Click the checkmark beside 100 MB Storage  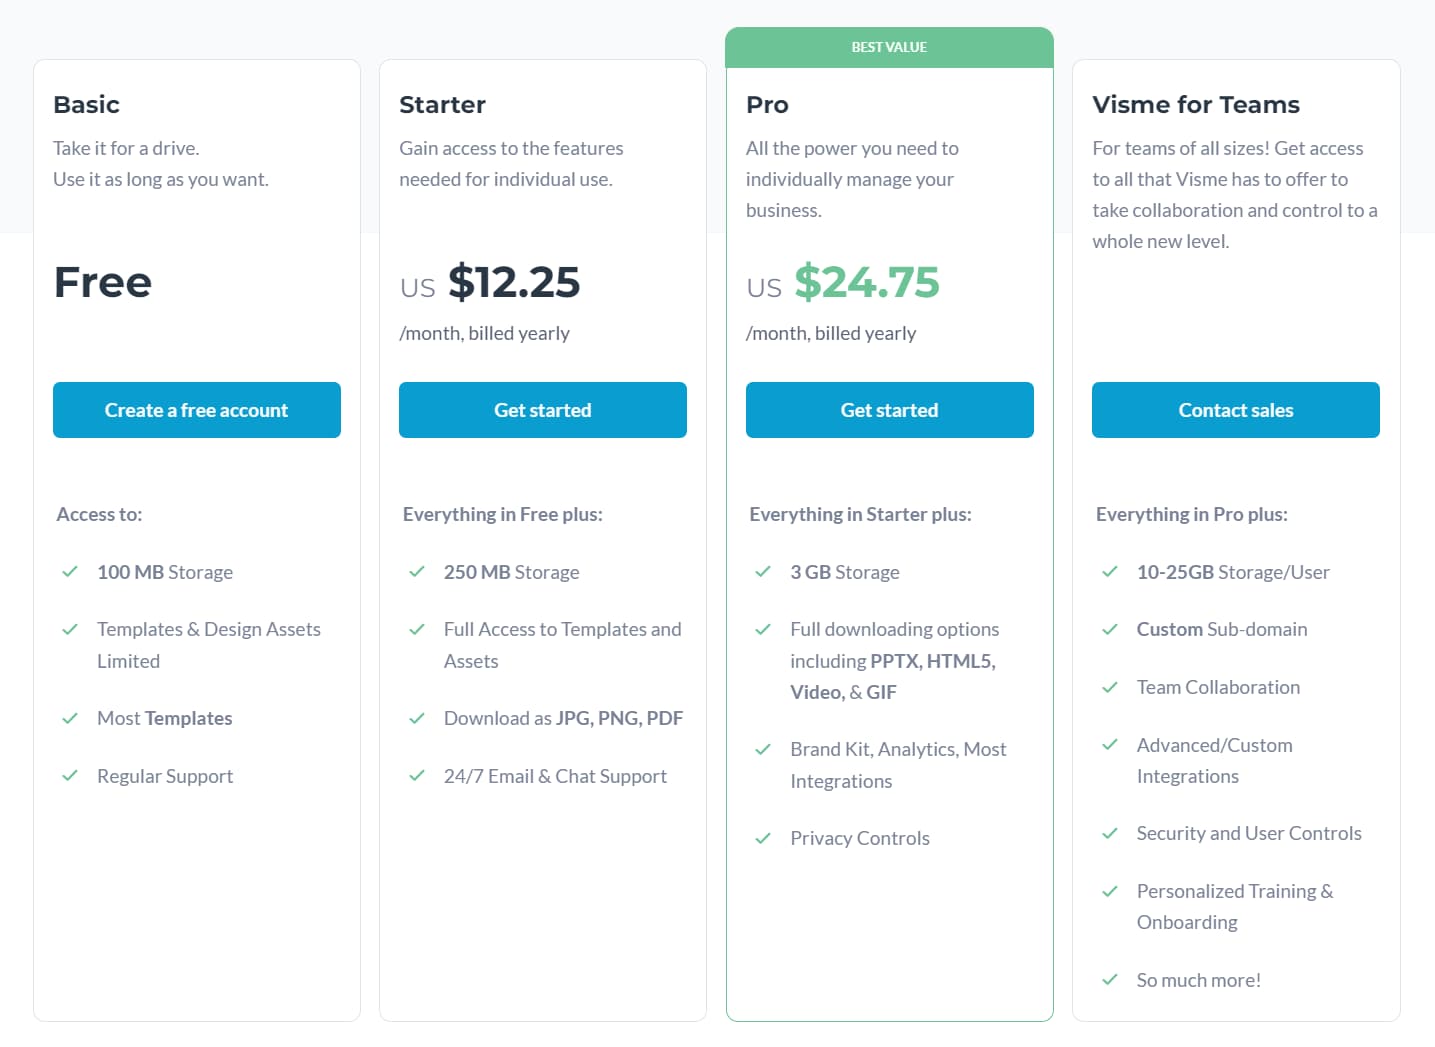coord(70,572)
